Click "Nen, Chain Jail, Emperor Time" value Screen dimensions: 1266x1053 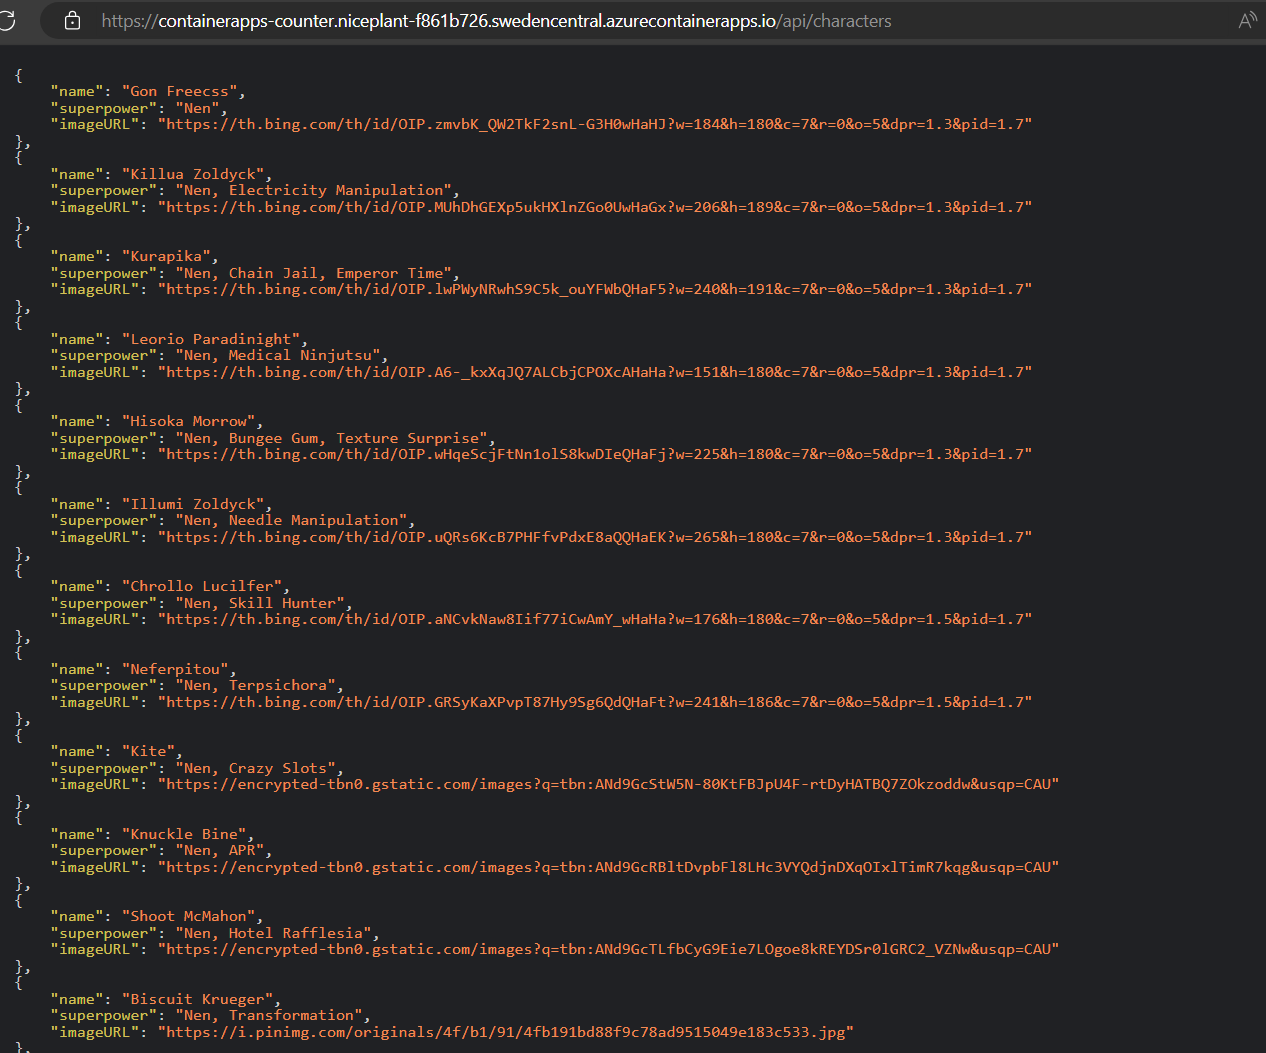click(314, 273)
